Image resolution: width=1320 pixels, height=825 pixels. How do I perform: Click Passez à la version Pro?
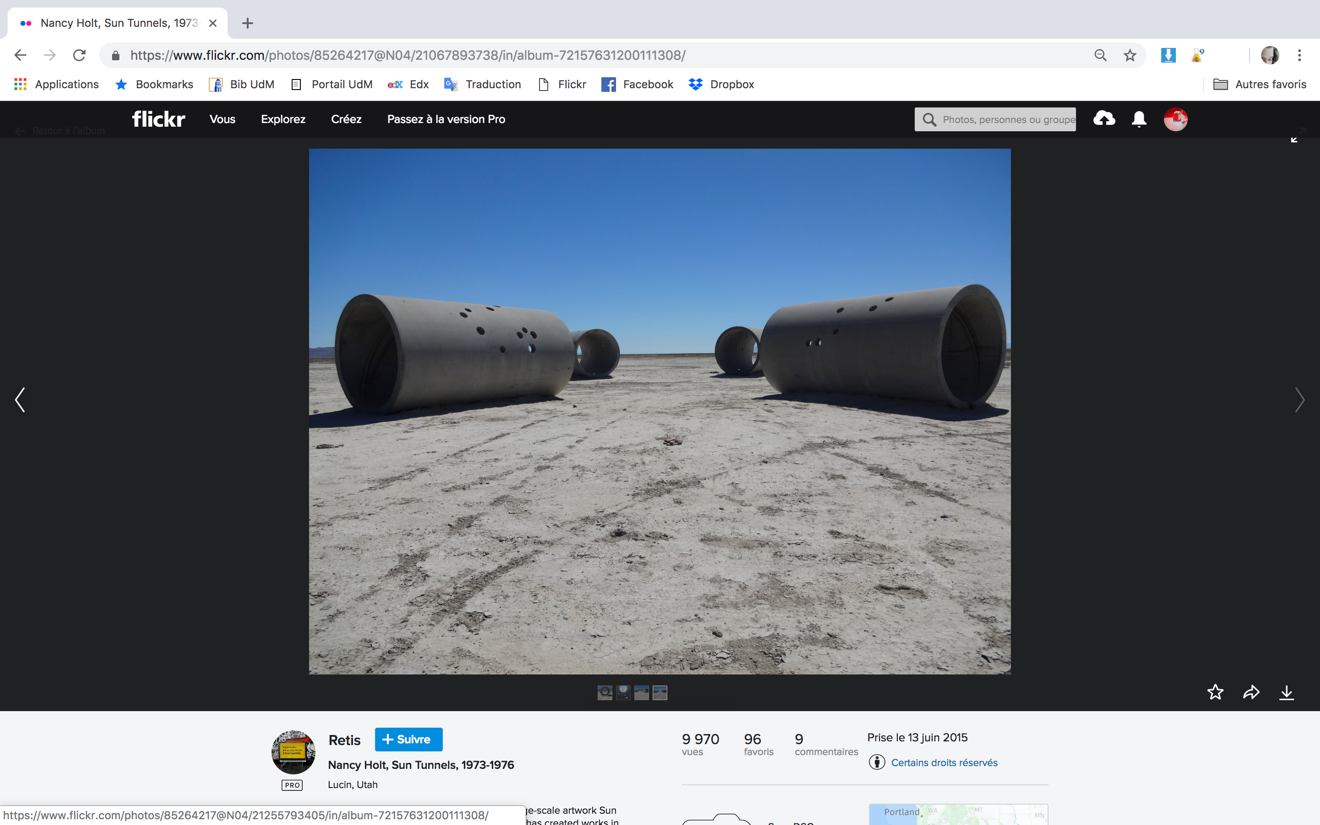(446, 119)
